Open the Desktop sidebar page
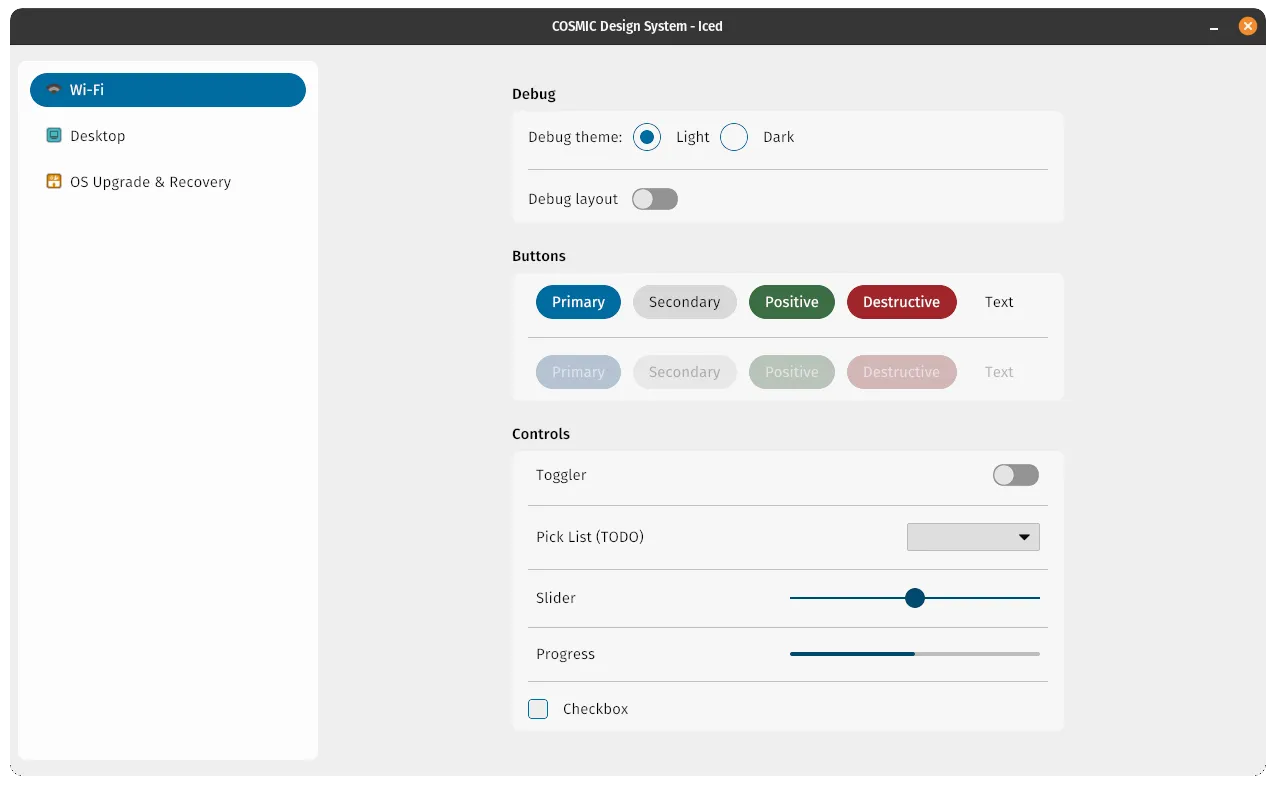Viewport: 1276px width, 786px height. [x=168, y=136]
